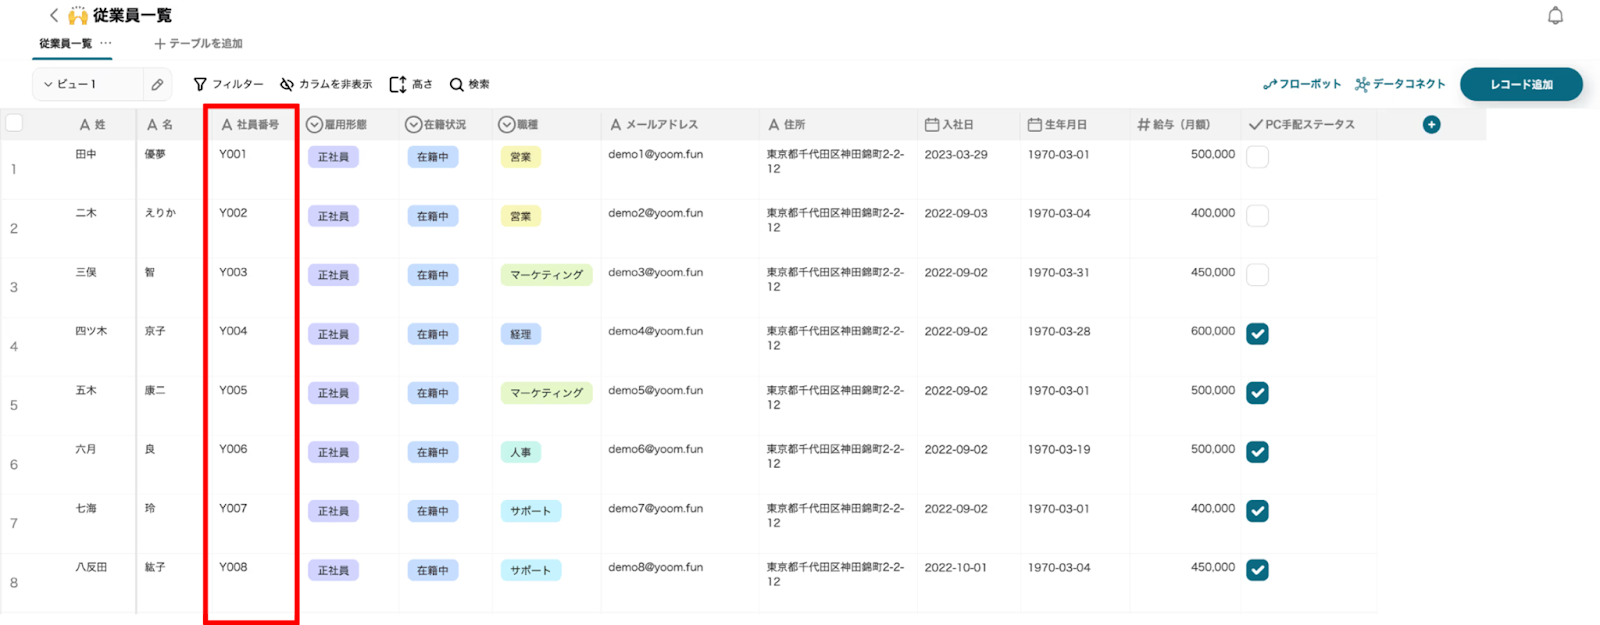Check PC手配ステータス for row Y003
Viewport: 1600px width, 625px height.
1257,275
